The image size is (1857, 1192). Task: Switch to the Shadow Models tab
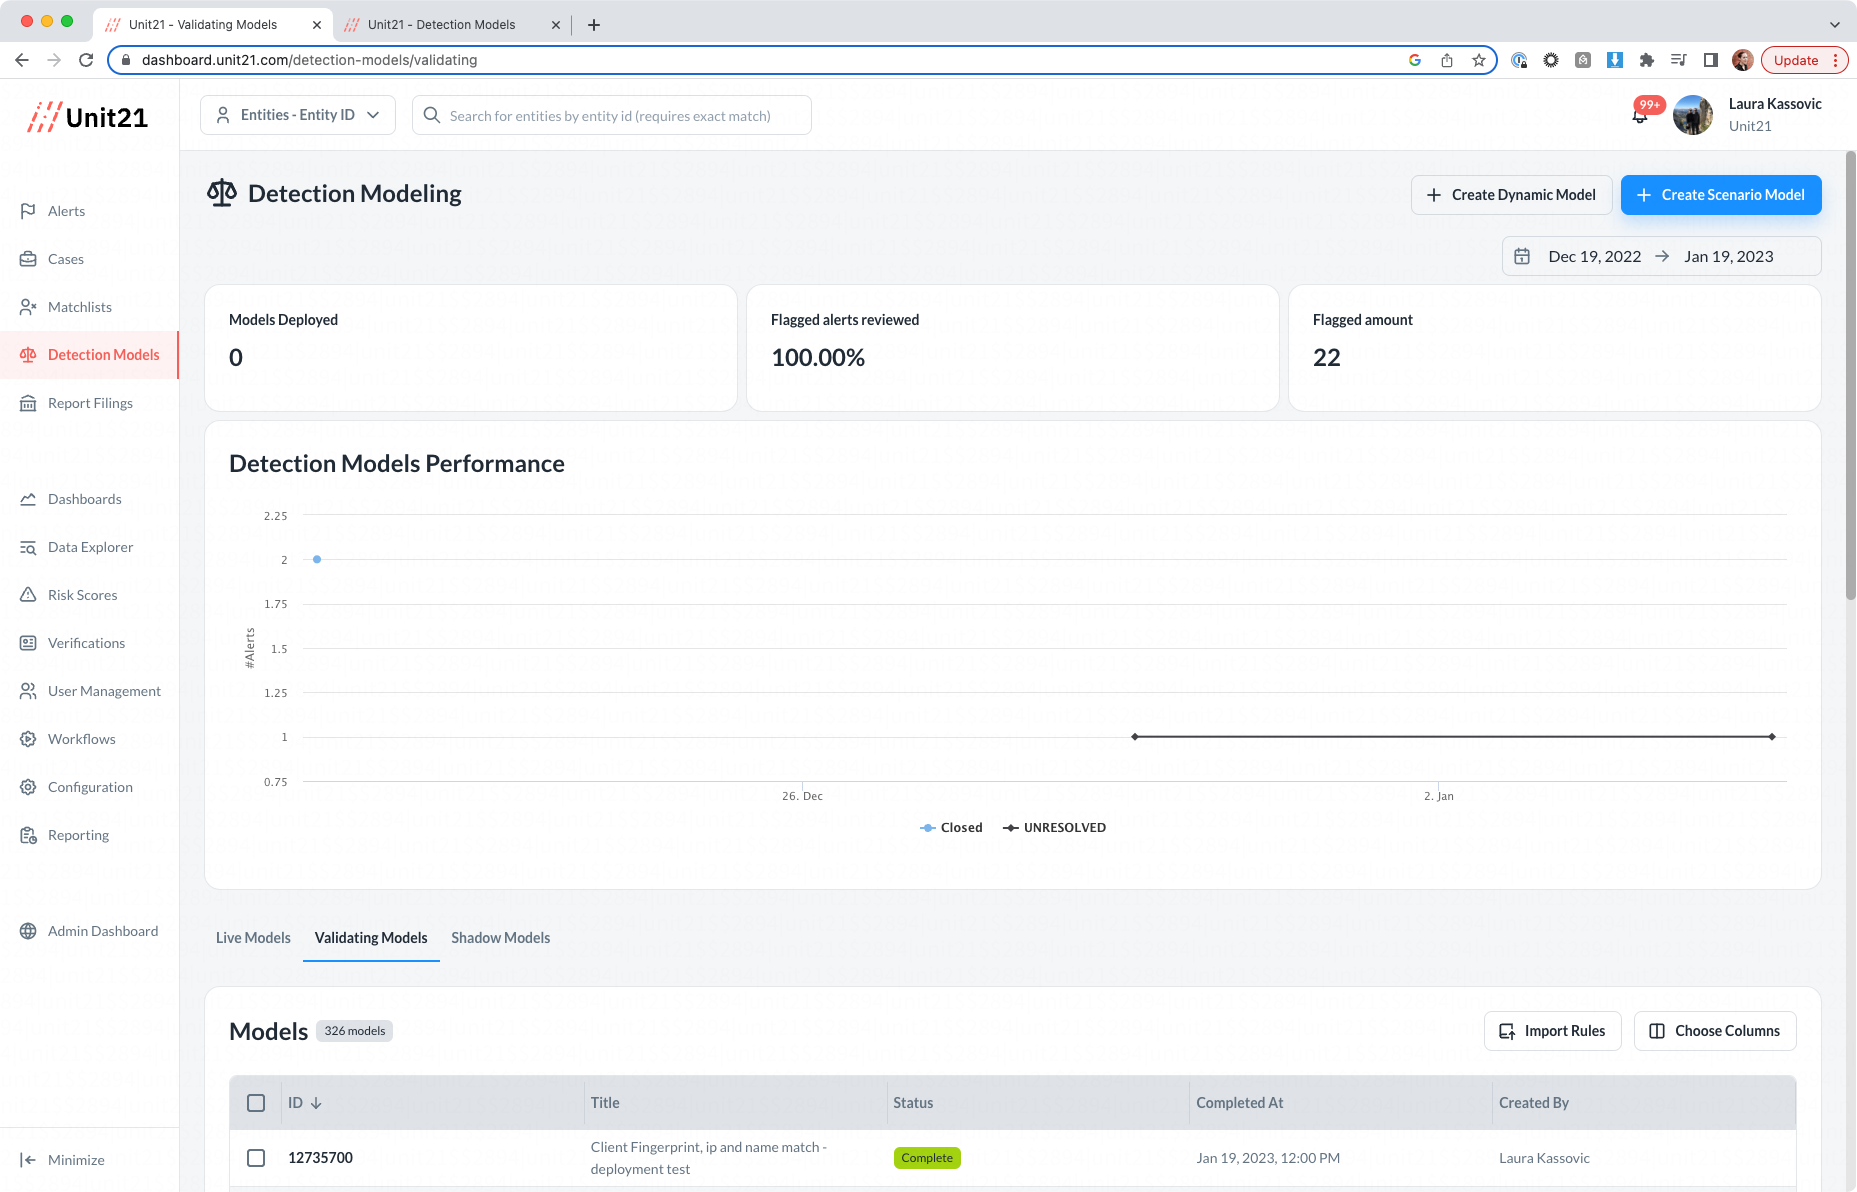tap(500, 938)
